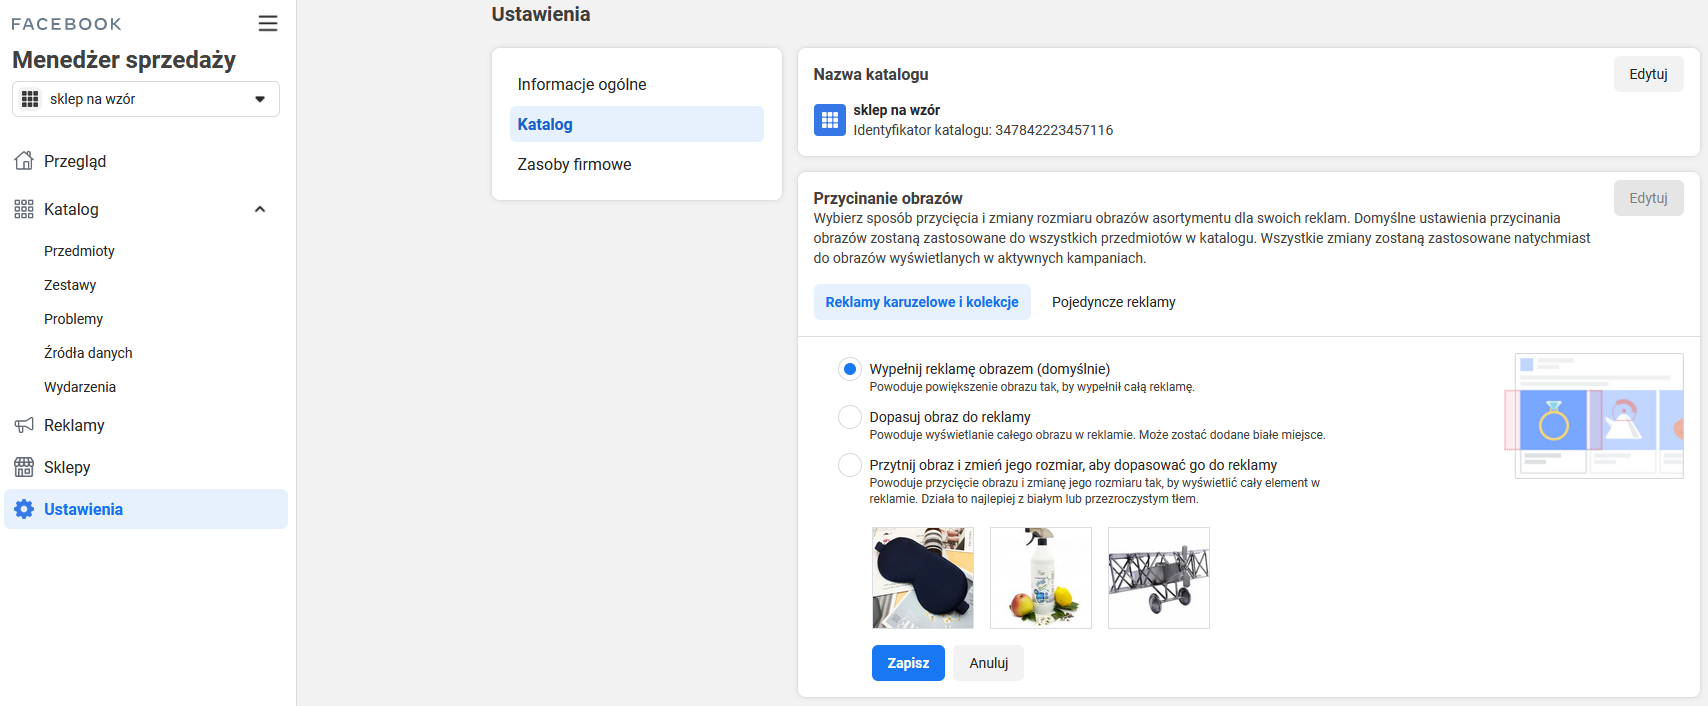This screenshot has height=706, width=1708.
Task: Open the sklep na wzór catalog dropdown
Action: click(146, 99)
